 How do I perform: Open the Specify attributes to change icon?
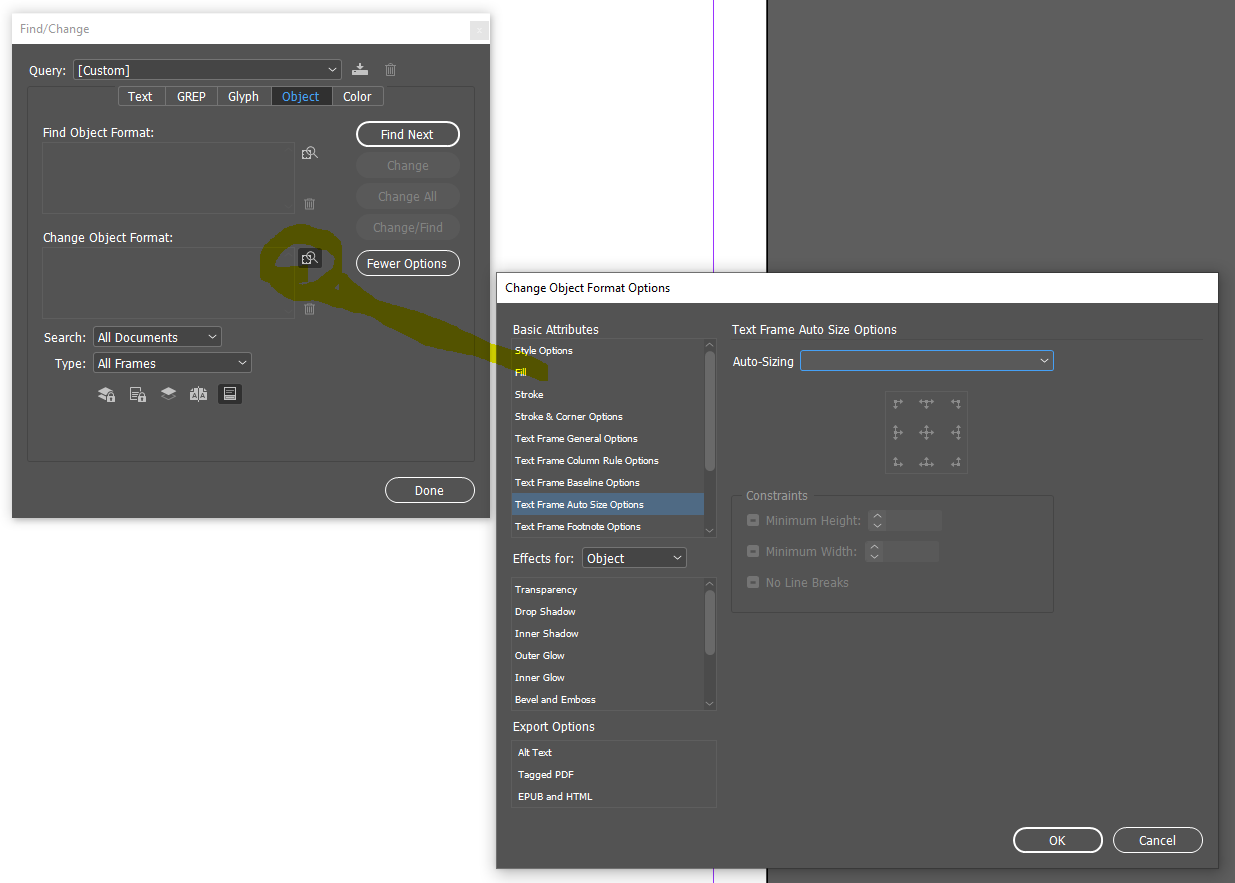tap(310, 257)
